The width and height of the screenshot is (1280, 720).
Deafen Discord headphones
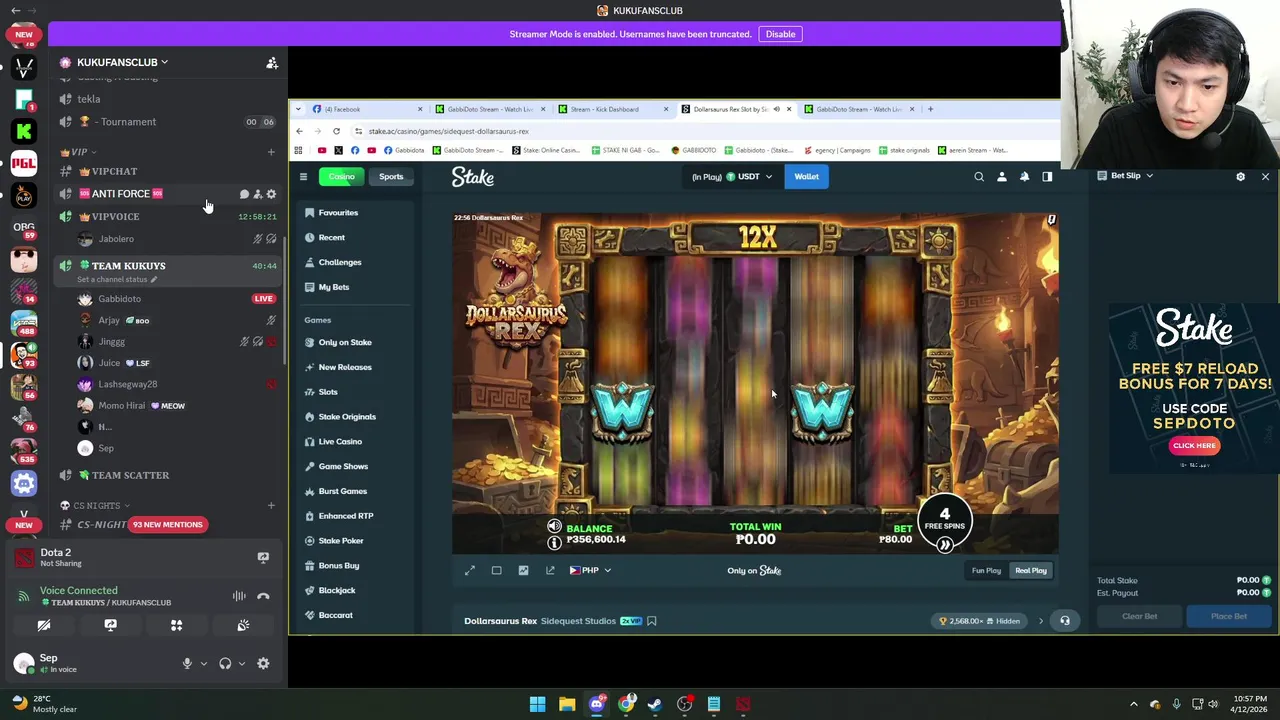click(225, 663)
